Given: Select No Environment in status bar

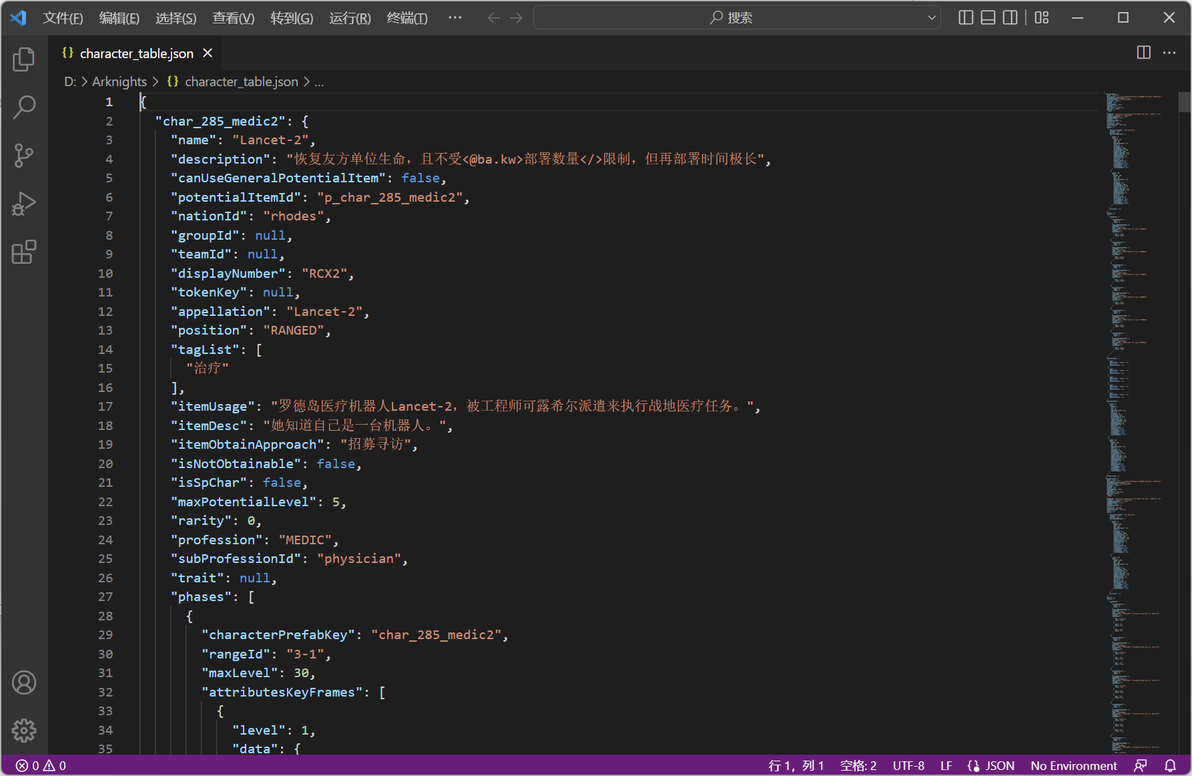Looking at the screenshot, I should coord(1073,765).
